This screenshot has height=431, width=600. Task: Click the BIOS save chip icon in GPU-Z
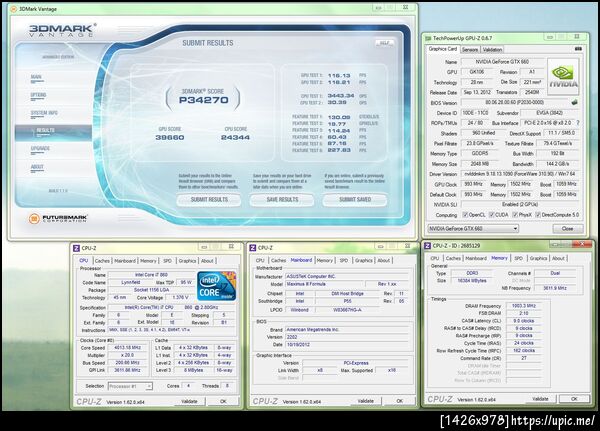pyautogui.click(x=574, y=103)
